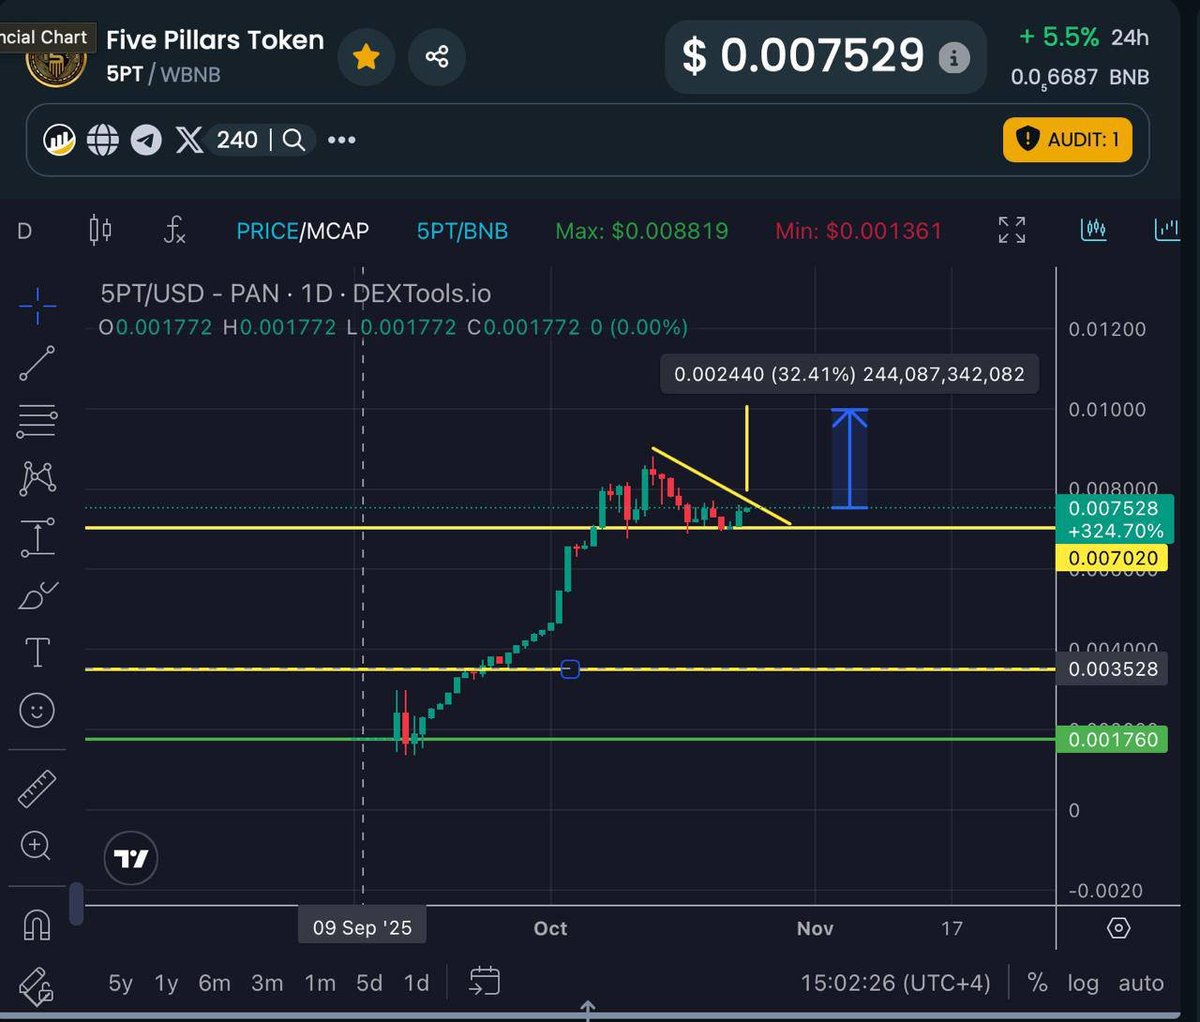1200x1022 pixels.
Task: Select the ruler measure tool
Action: [37, 789]
